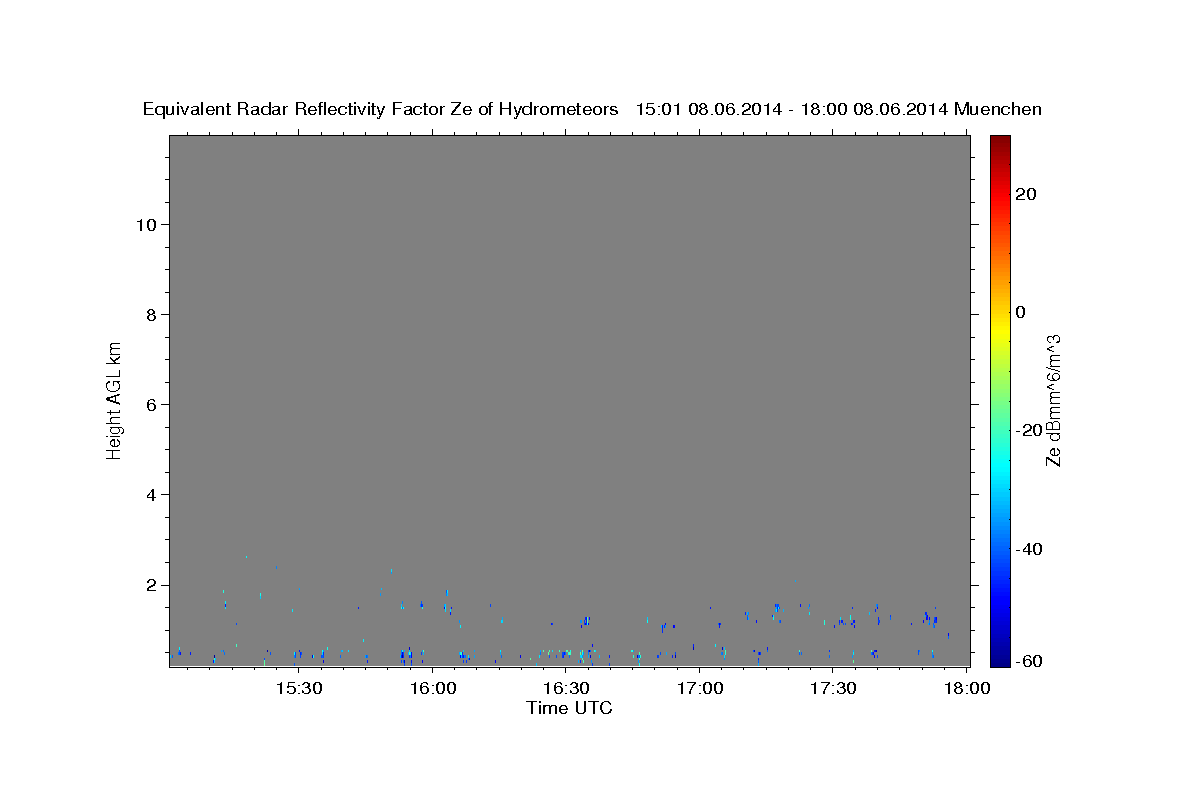Click the height axis label '6'
The image size is (1200, 800).
(x=149, y=404)
